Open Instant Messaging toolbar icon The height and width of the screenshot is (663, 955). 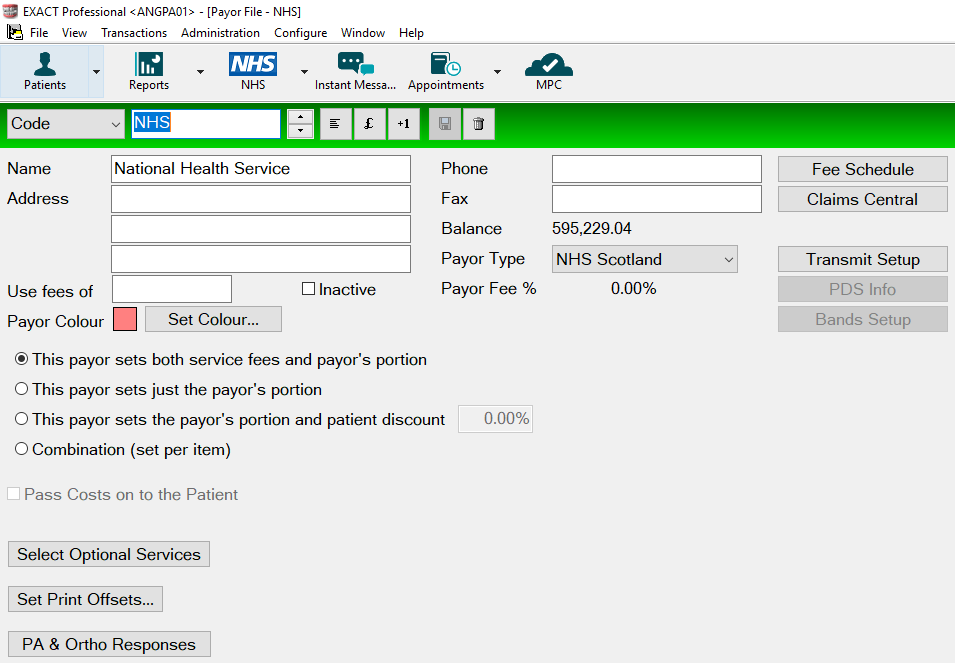(355, 71)
